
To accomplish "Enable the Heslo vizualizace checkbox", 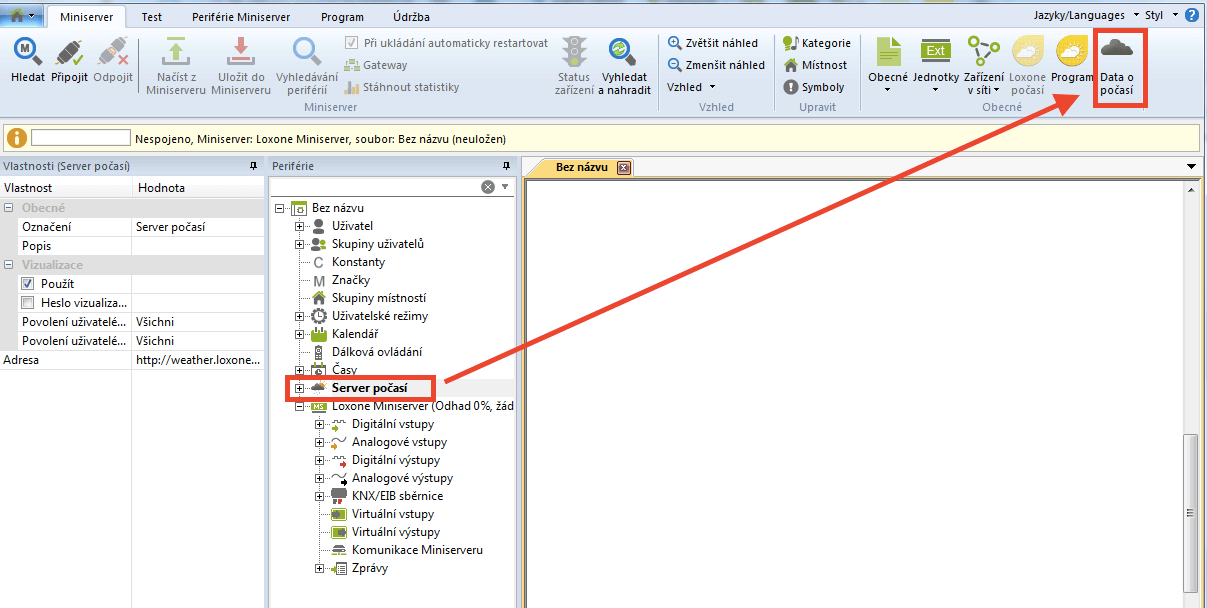I will (28, 303).
